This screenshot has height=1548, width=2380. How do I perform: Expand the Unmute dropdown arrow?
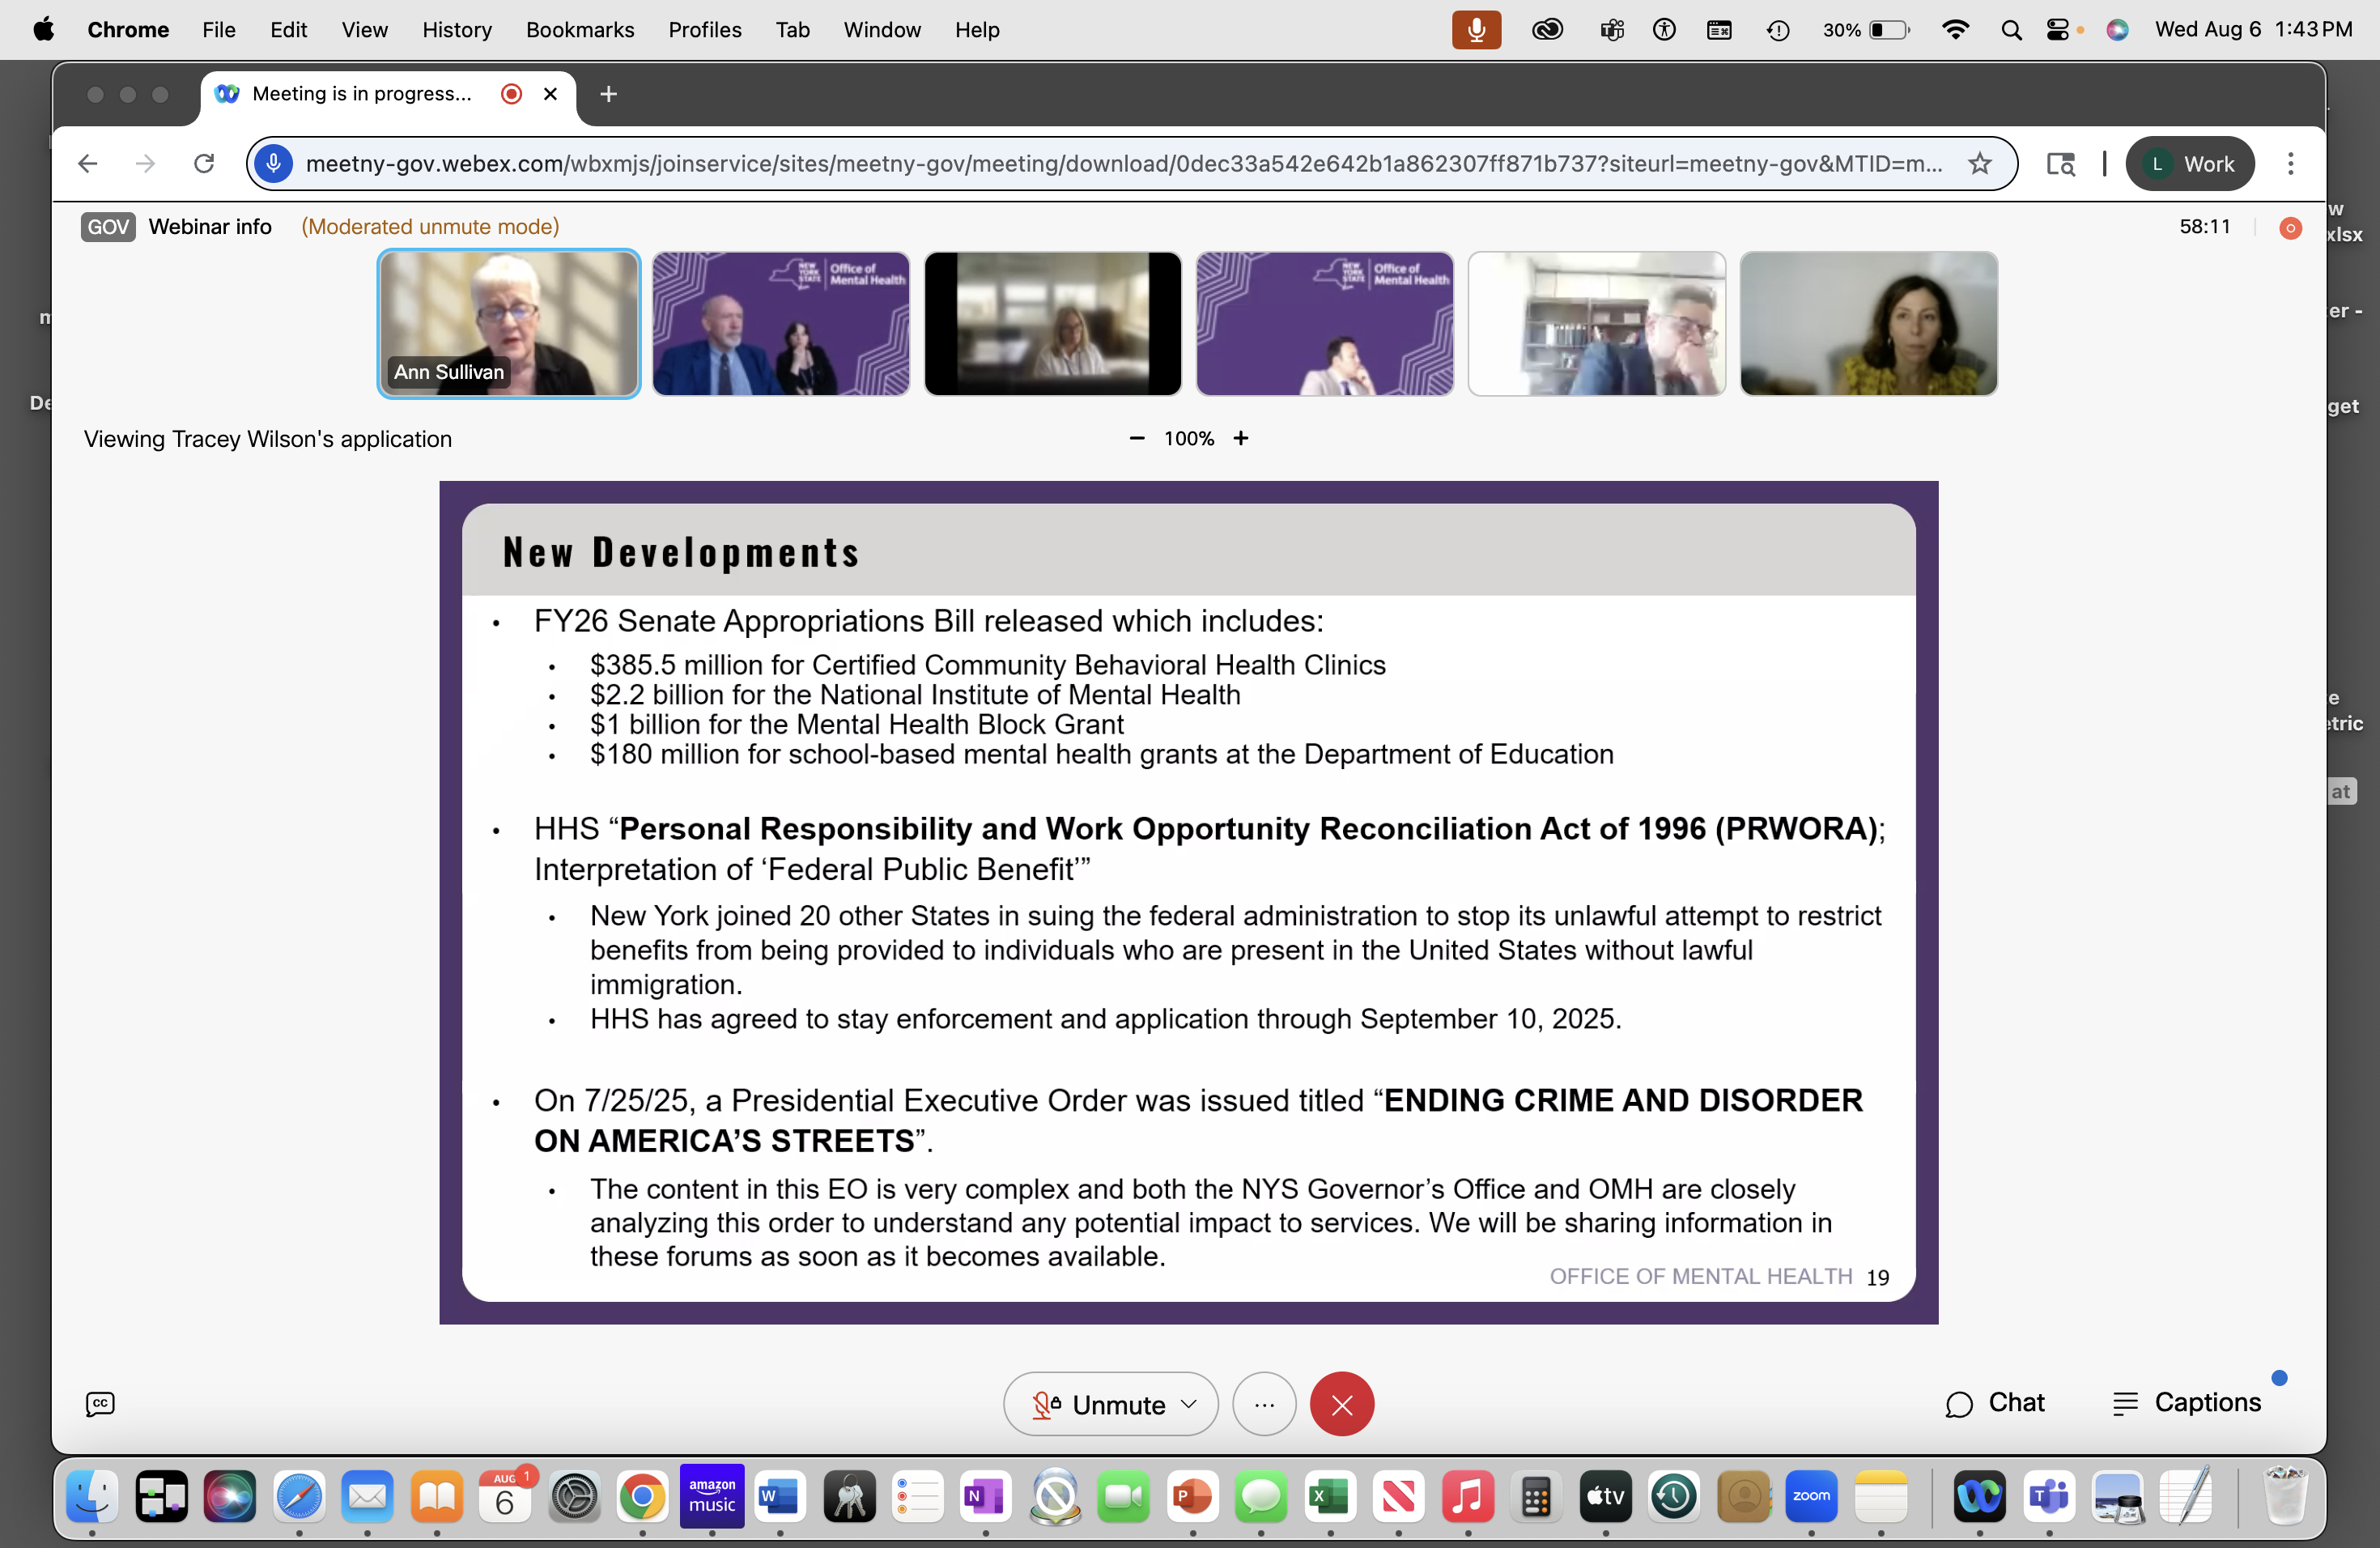[x=1189, y=1404]
